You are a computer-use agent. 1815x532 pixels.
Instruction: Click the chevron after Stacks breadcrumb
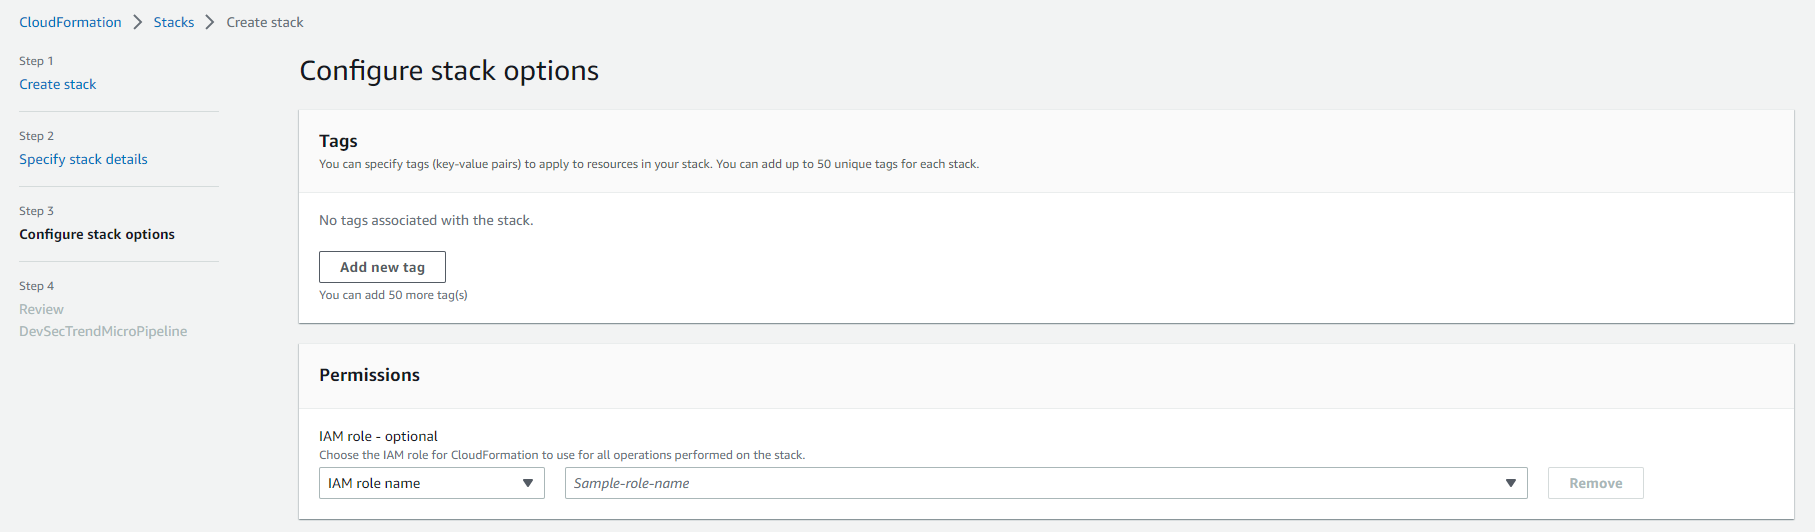tap(210, 22)
